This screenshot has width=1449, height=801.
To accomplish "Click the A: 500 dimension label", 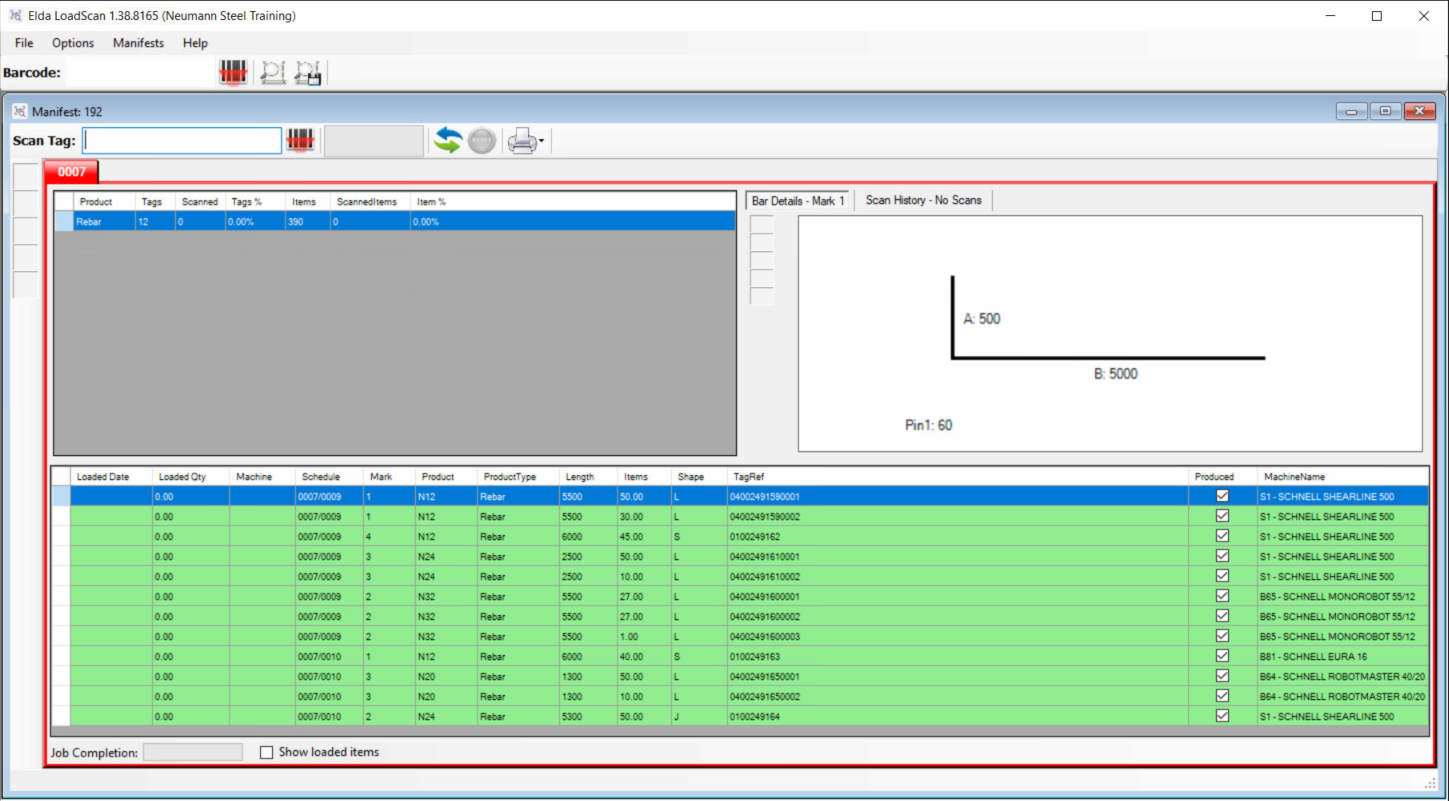I will tap(981, 319).
